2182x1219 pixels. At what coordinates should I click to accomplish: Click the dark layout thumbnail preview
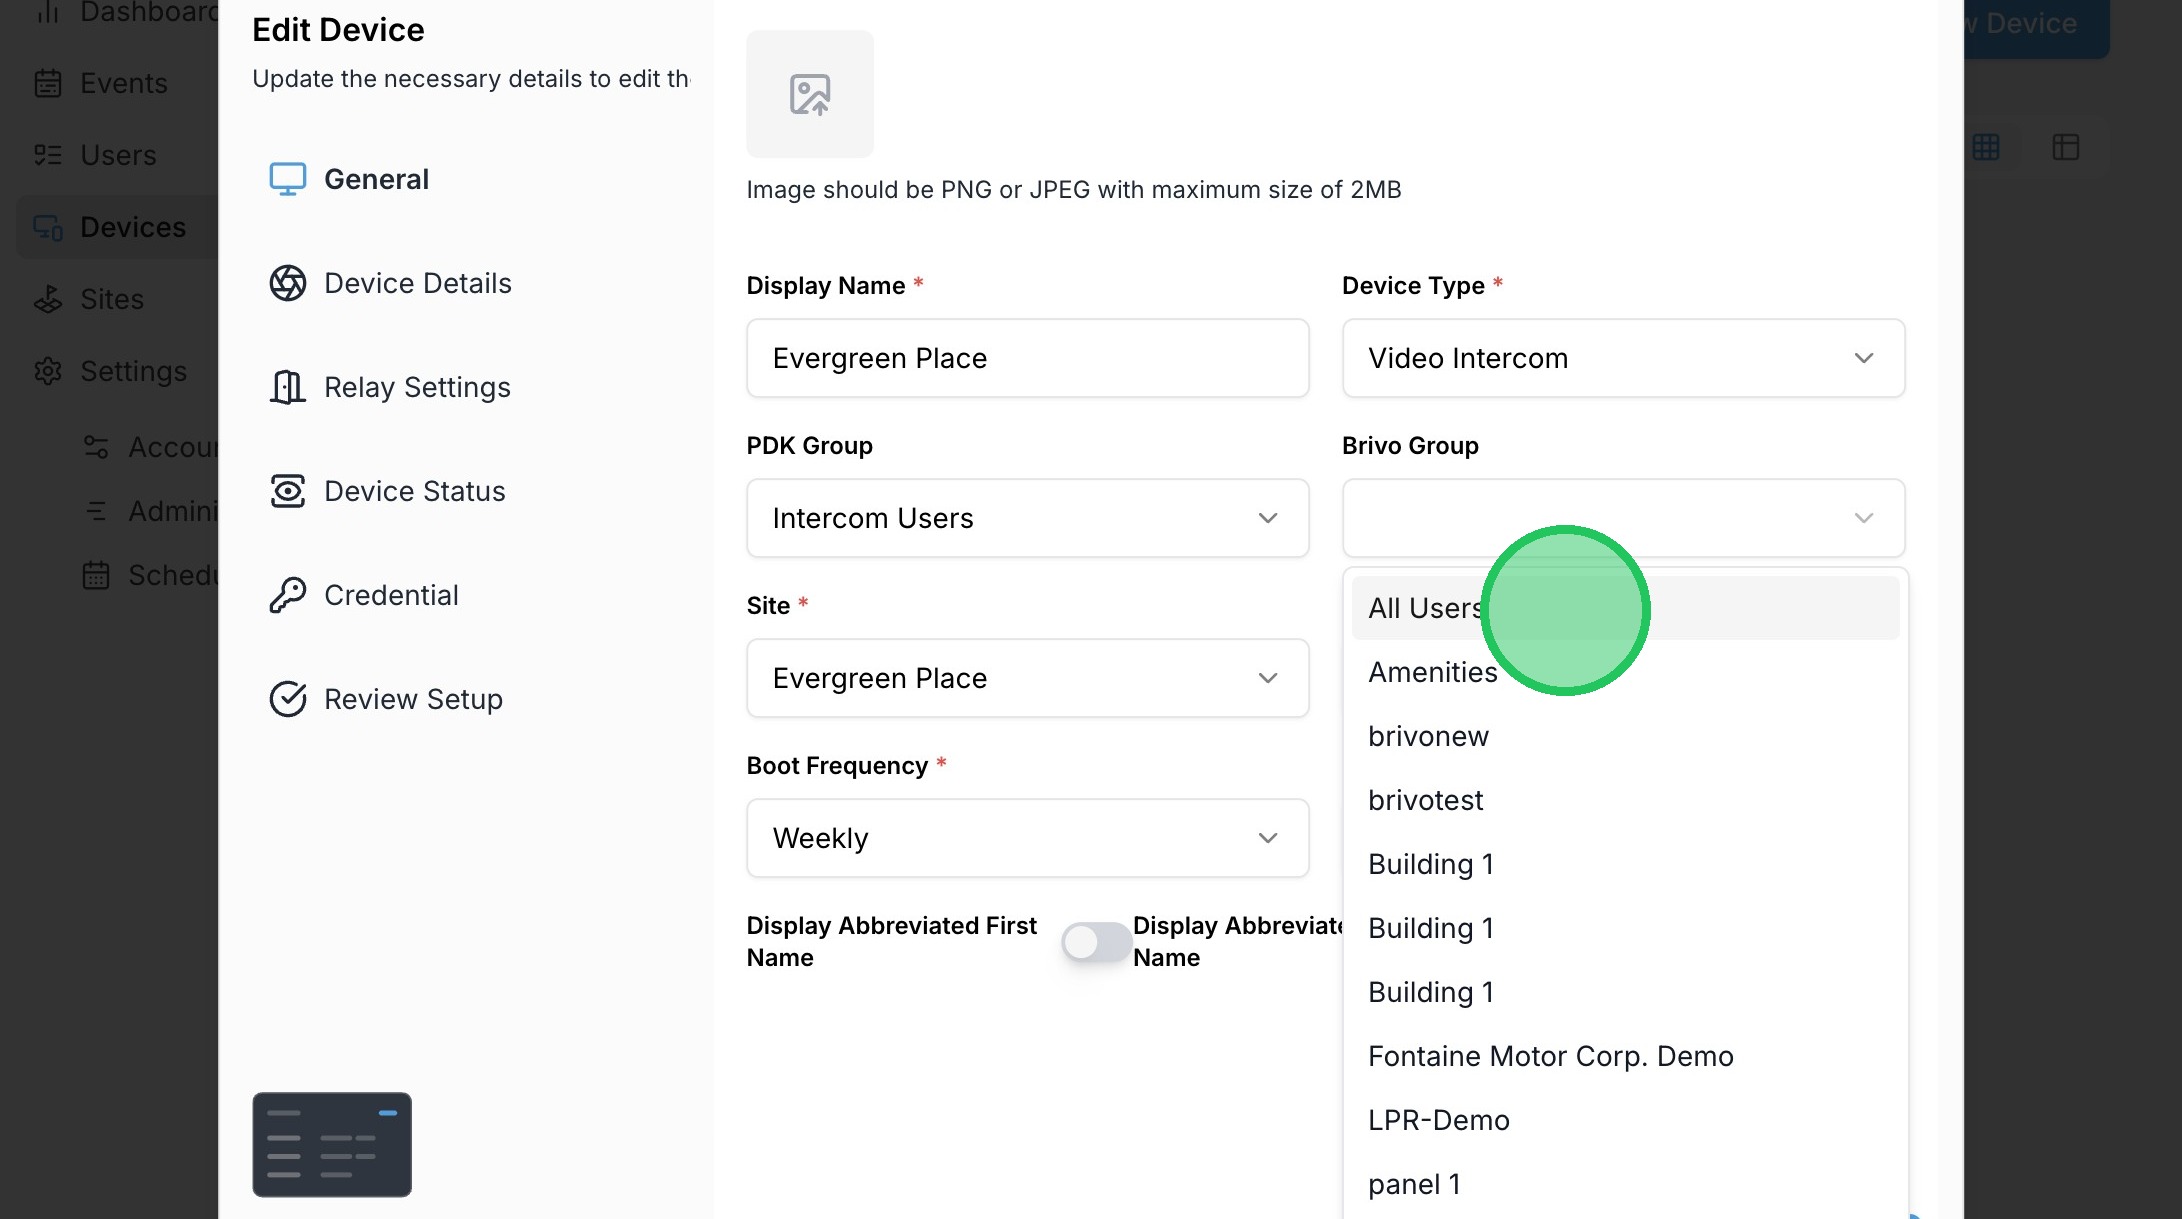pos(332,1144)
